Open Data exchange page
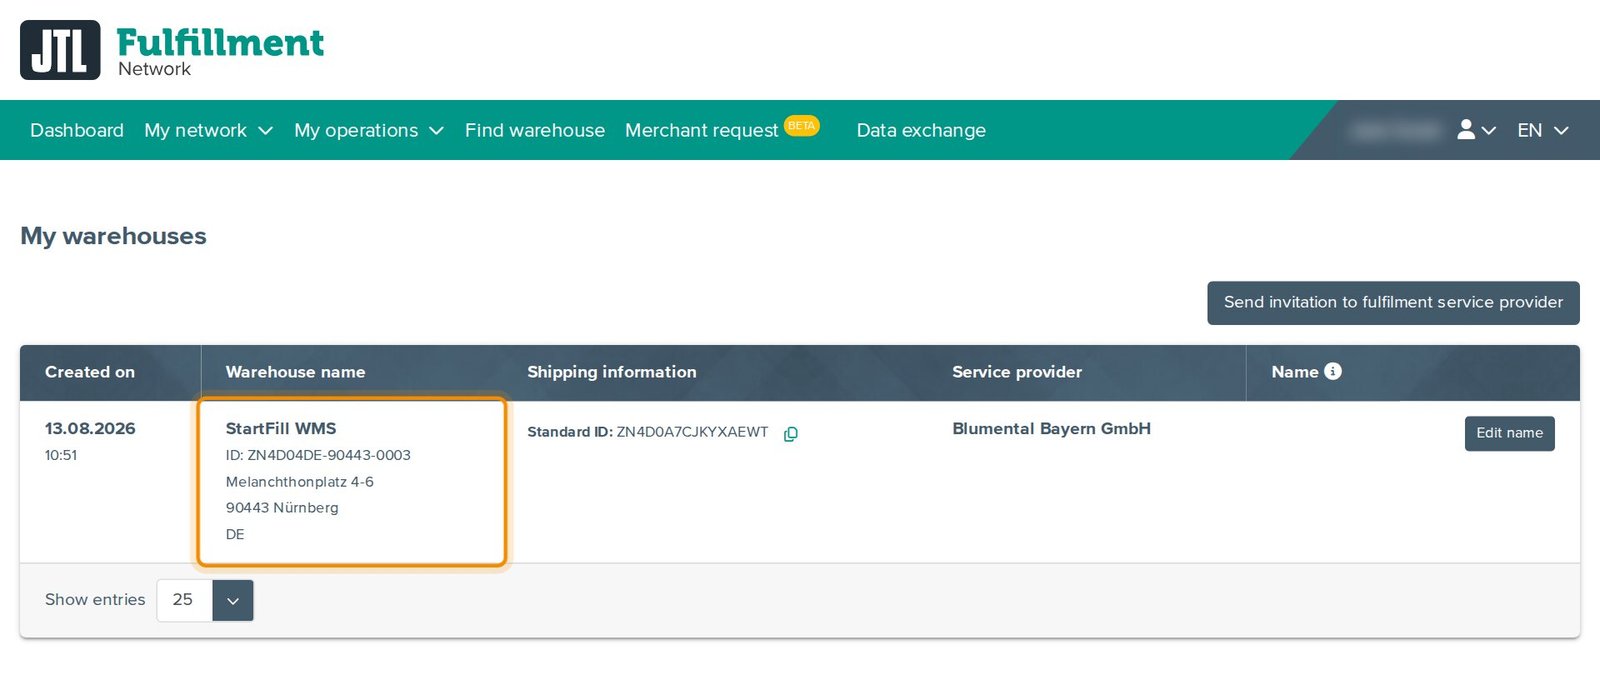1600x675 pixels. (x=921, y=130)
